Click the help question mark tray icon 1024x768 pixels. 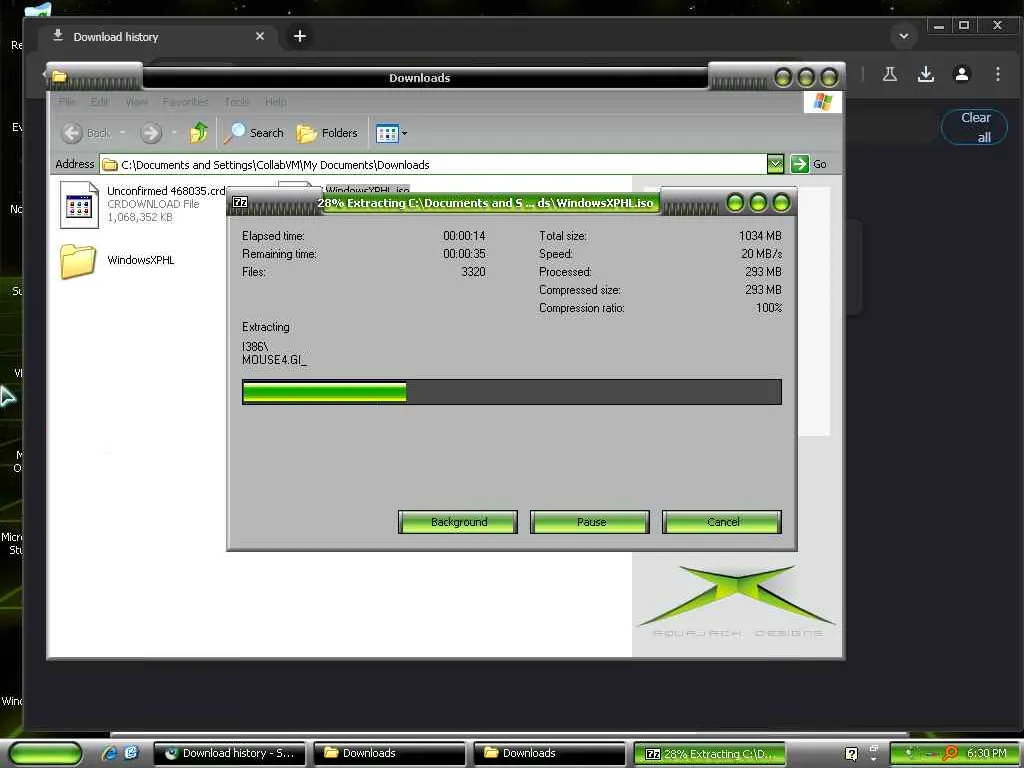tap(851, 754)
